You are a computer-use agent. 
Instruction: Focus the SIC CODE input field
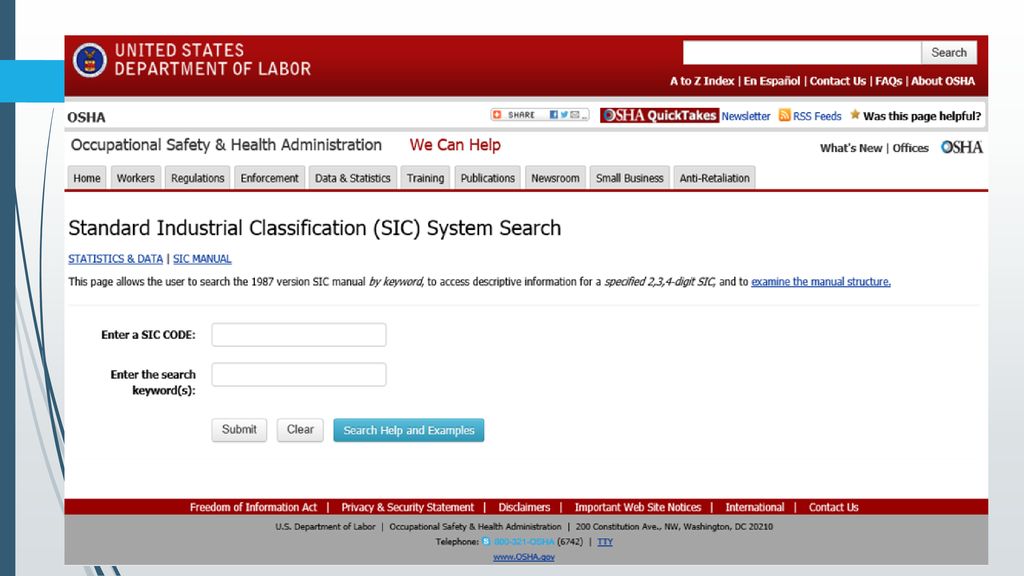[298, 334]
